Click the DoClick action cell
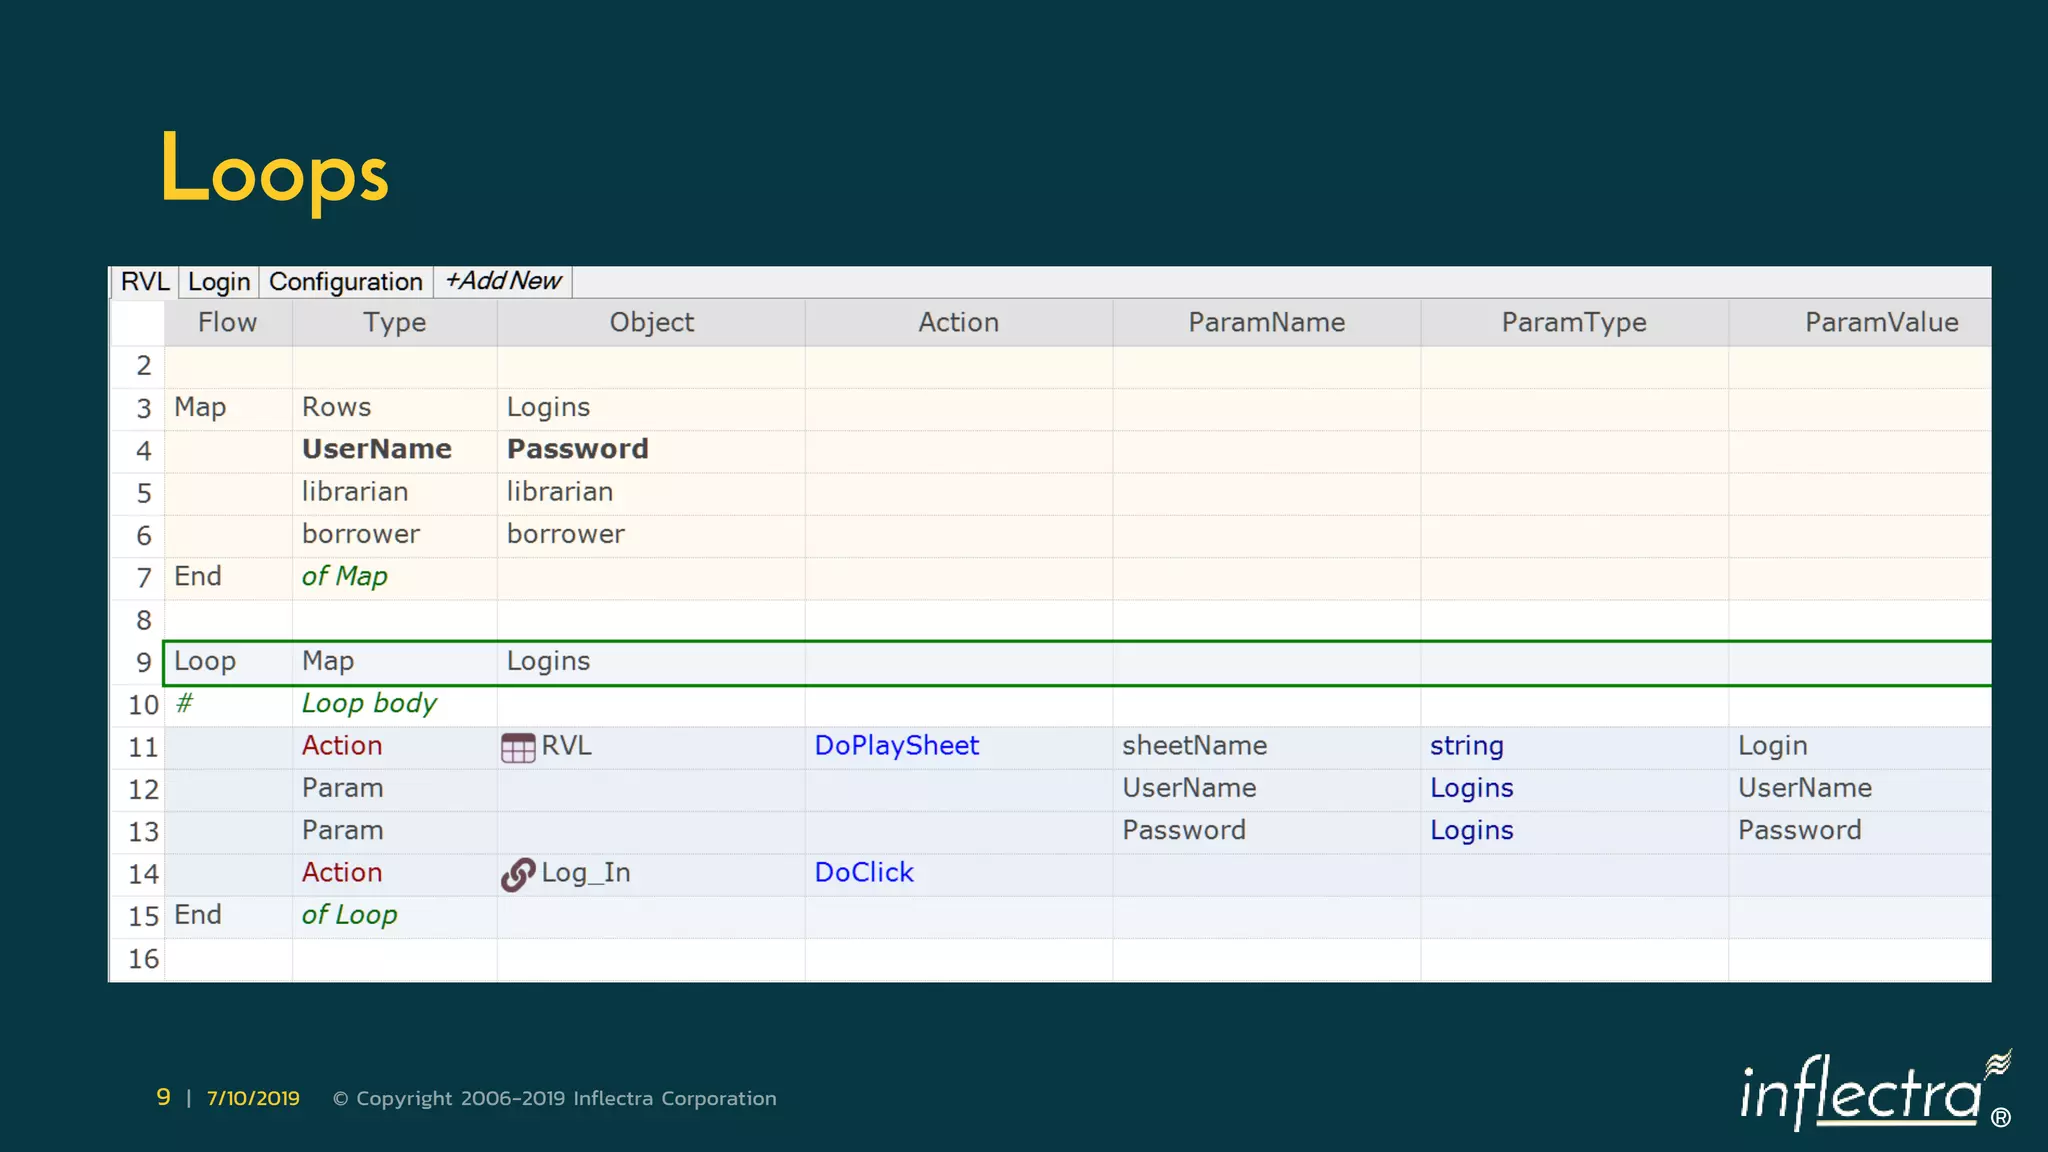Screen dimensions: 2048x1152 (x=864, y=873)
